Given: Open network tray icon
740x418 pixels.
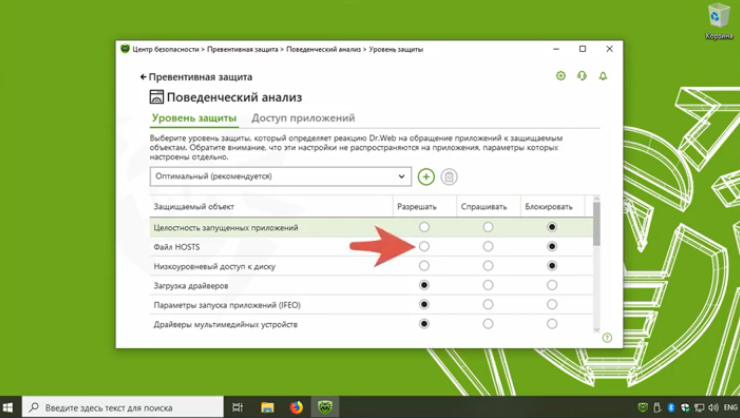Looking at the screenshot, I should pos(699,407).
